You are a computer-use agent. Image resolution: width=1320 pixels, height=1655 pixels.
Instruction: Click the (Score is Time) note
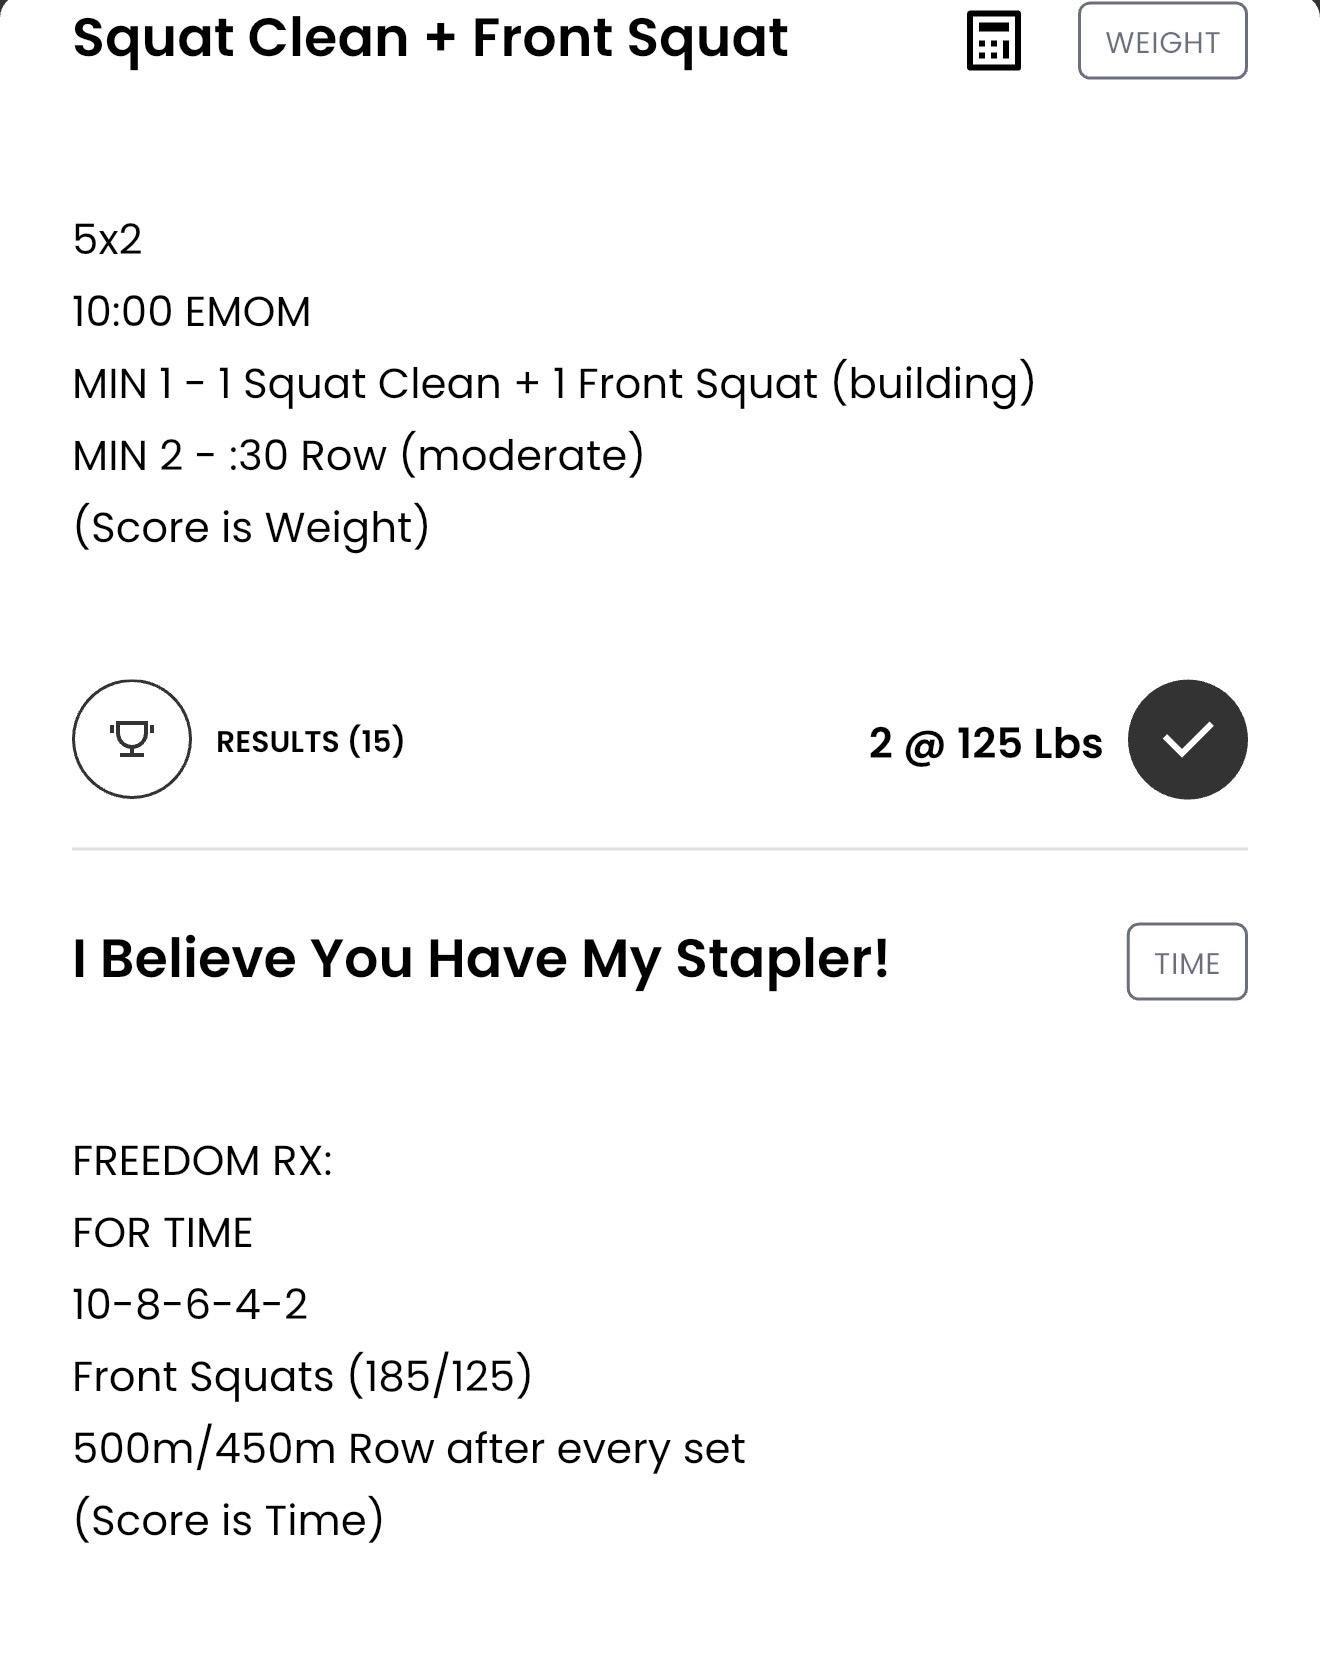(228, 1521)
